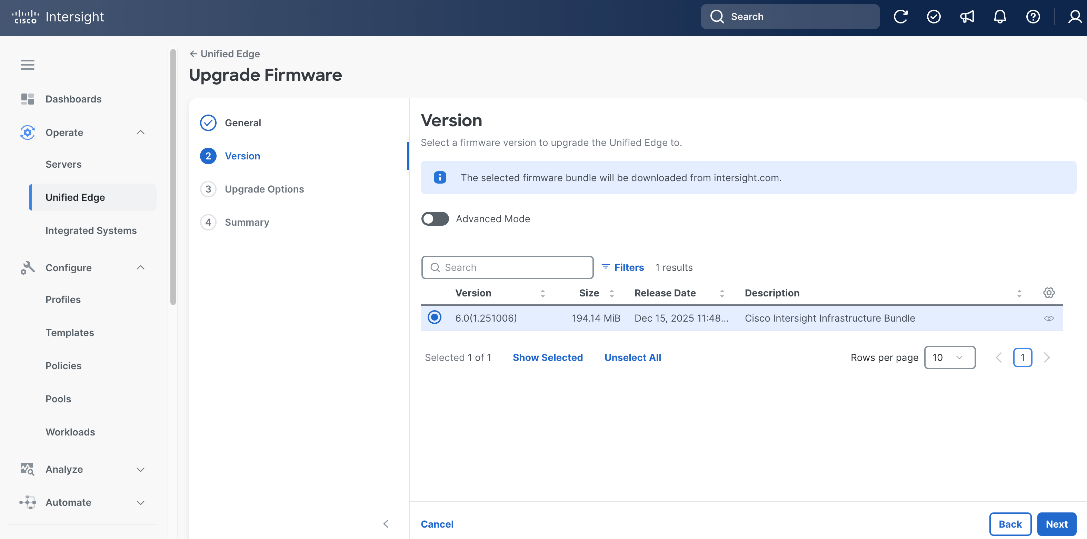1087x539 pixels.
Task: Select the Version wizard step
Action: (x=231, y=156)
